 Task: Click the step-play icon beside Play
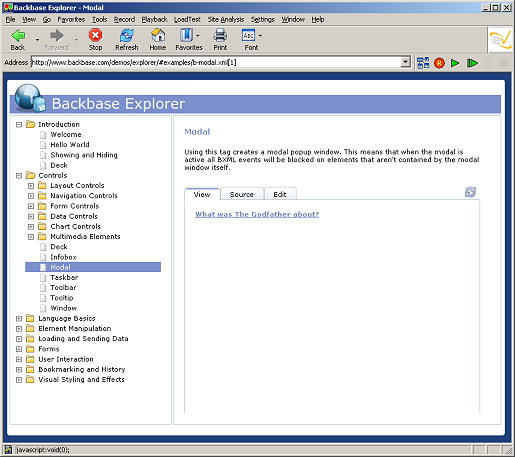[472, 63]
